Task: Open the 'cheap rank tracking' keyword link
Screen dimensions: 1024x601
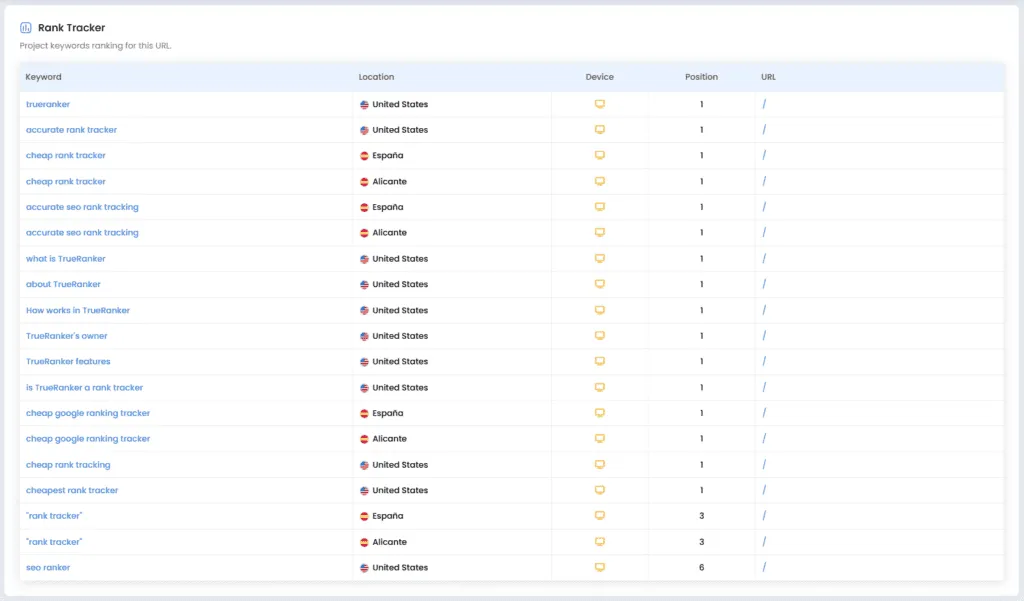Action: (68, 464)
